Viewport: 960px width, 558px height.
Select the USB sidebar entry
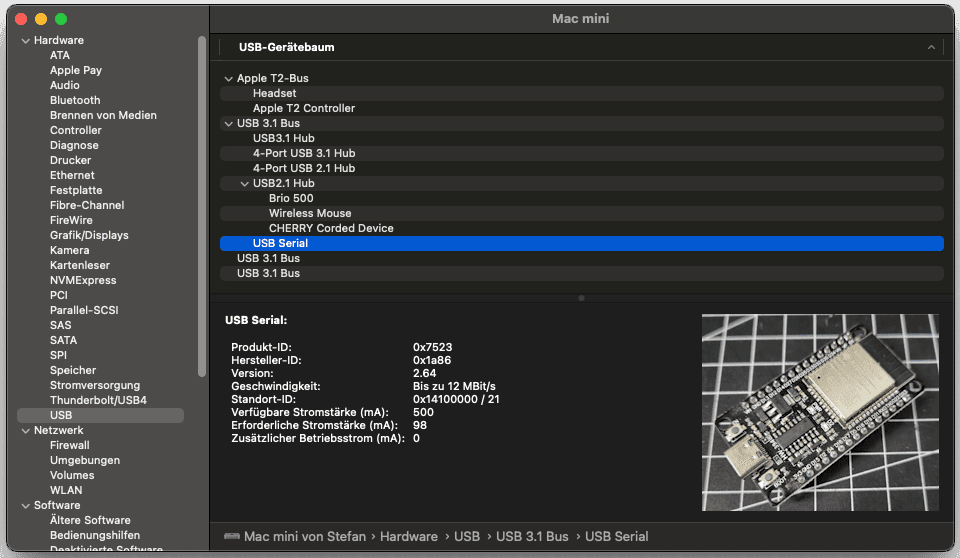(x=100, y=415)
